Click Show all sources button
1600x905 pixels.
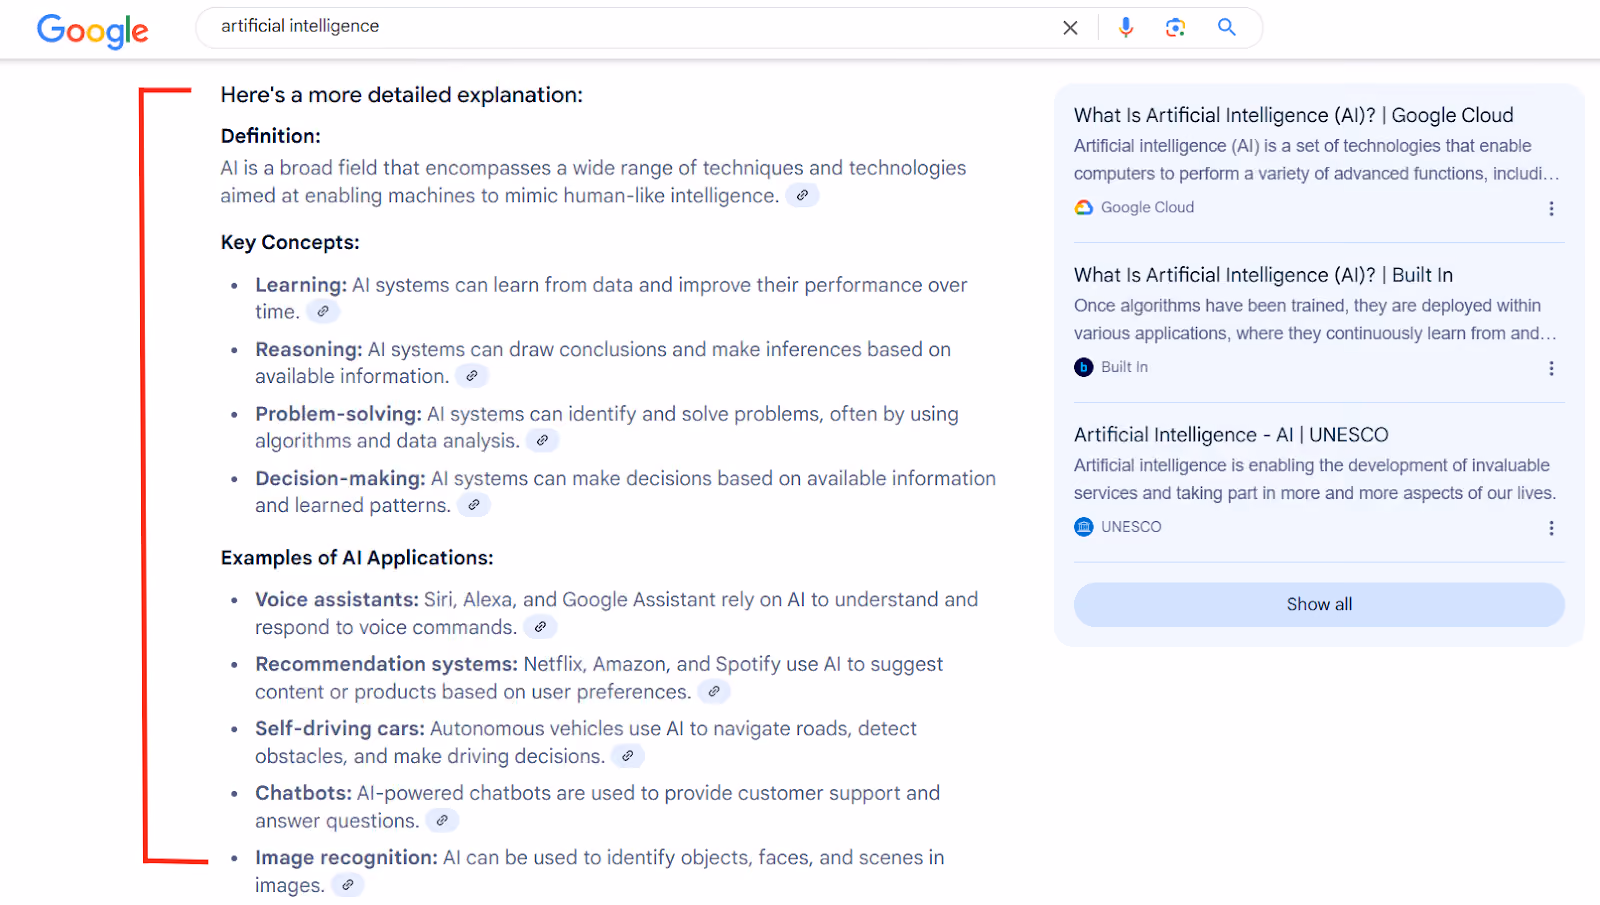click(x=1319, y=604)
